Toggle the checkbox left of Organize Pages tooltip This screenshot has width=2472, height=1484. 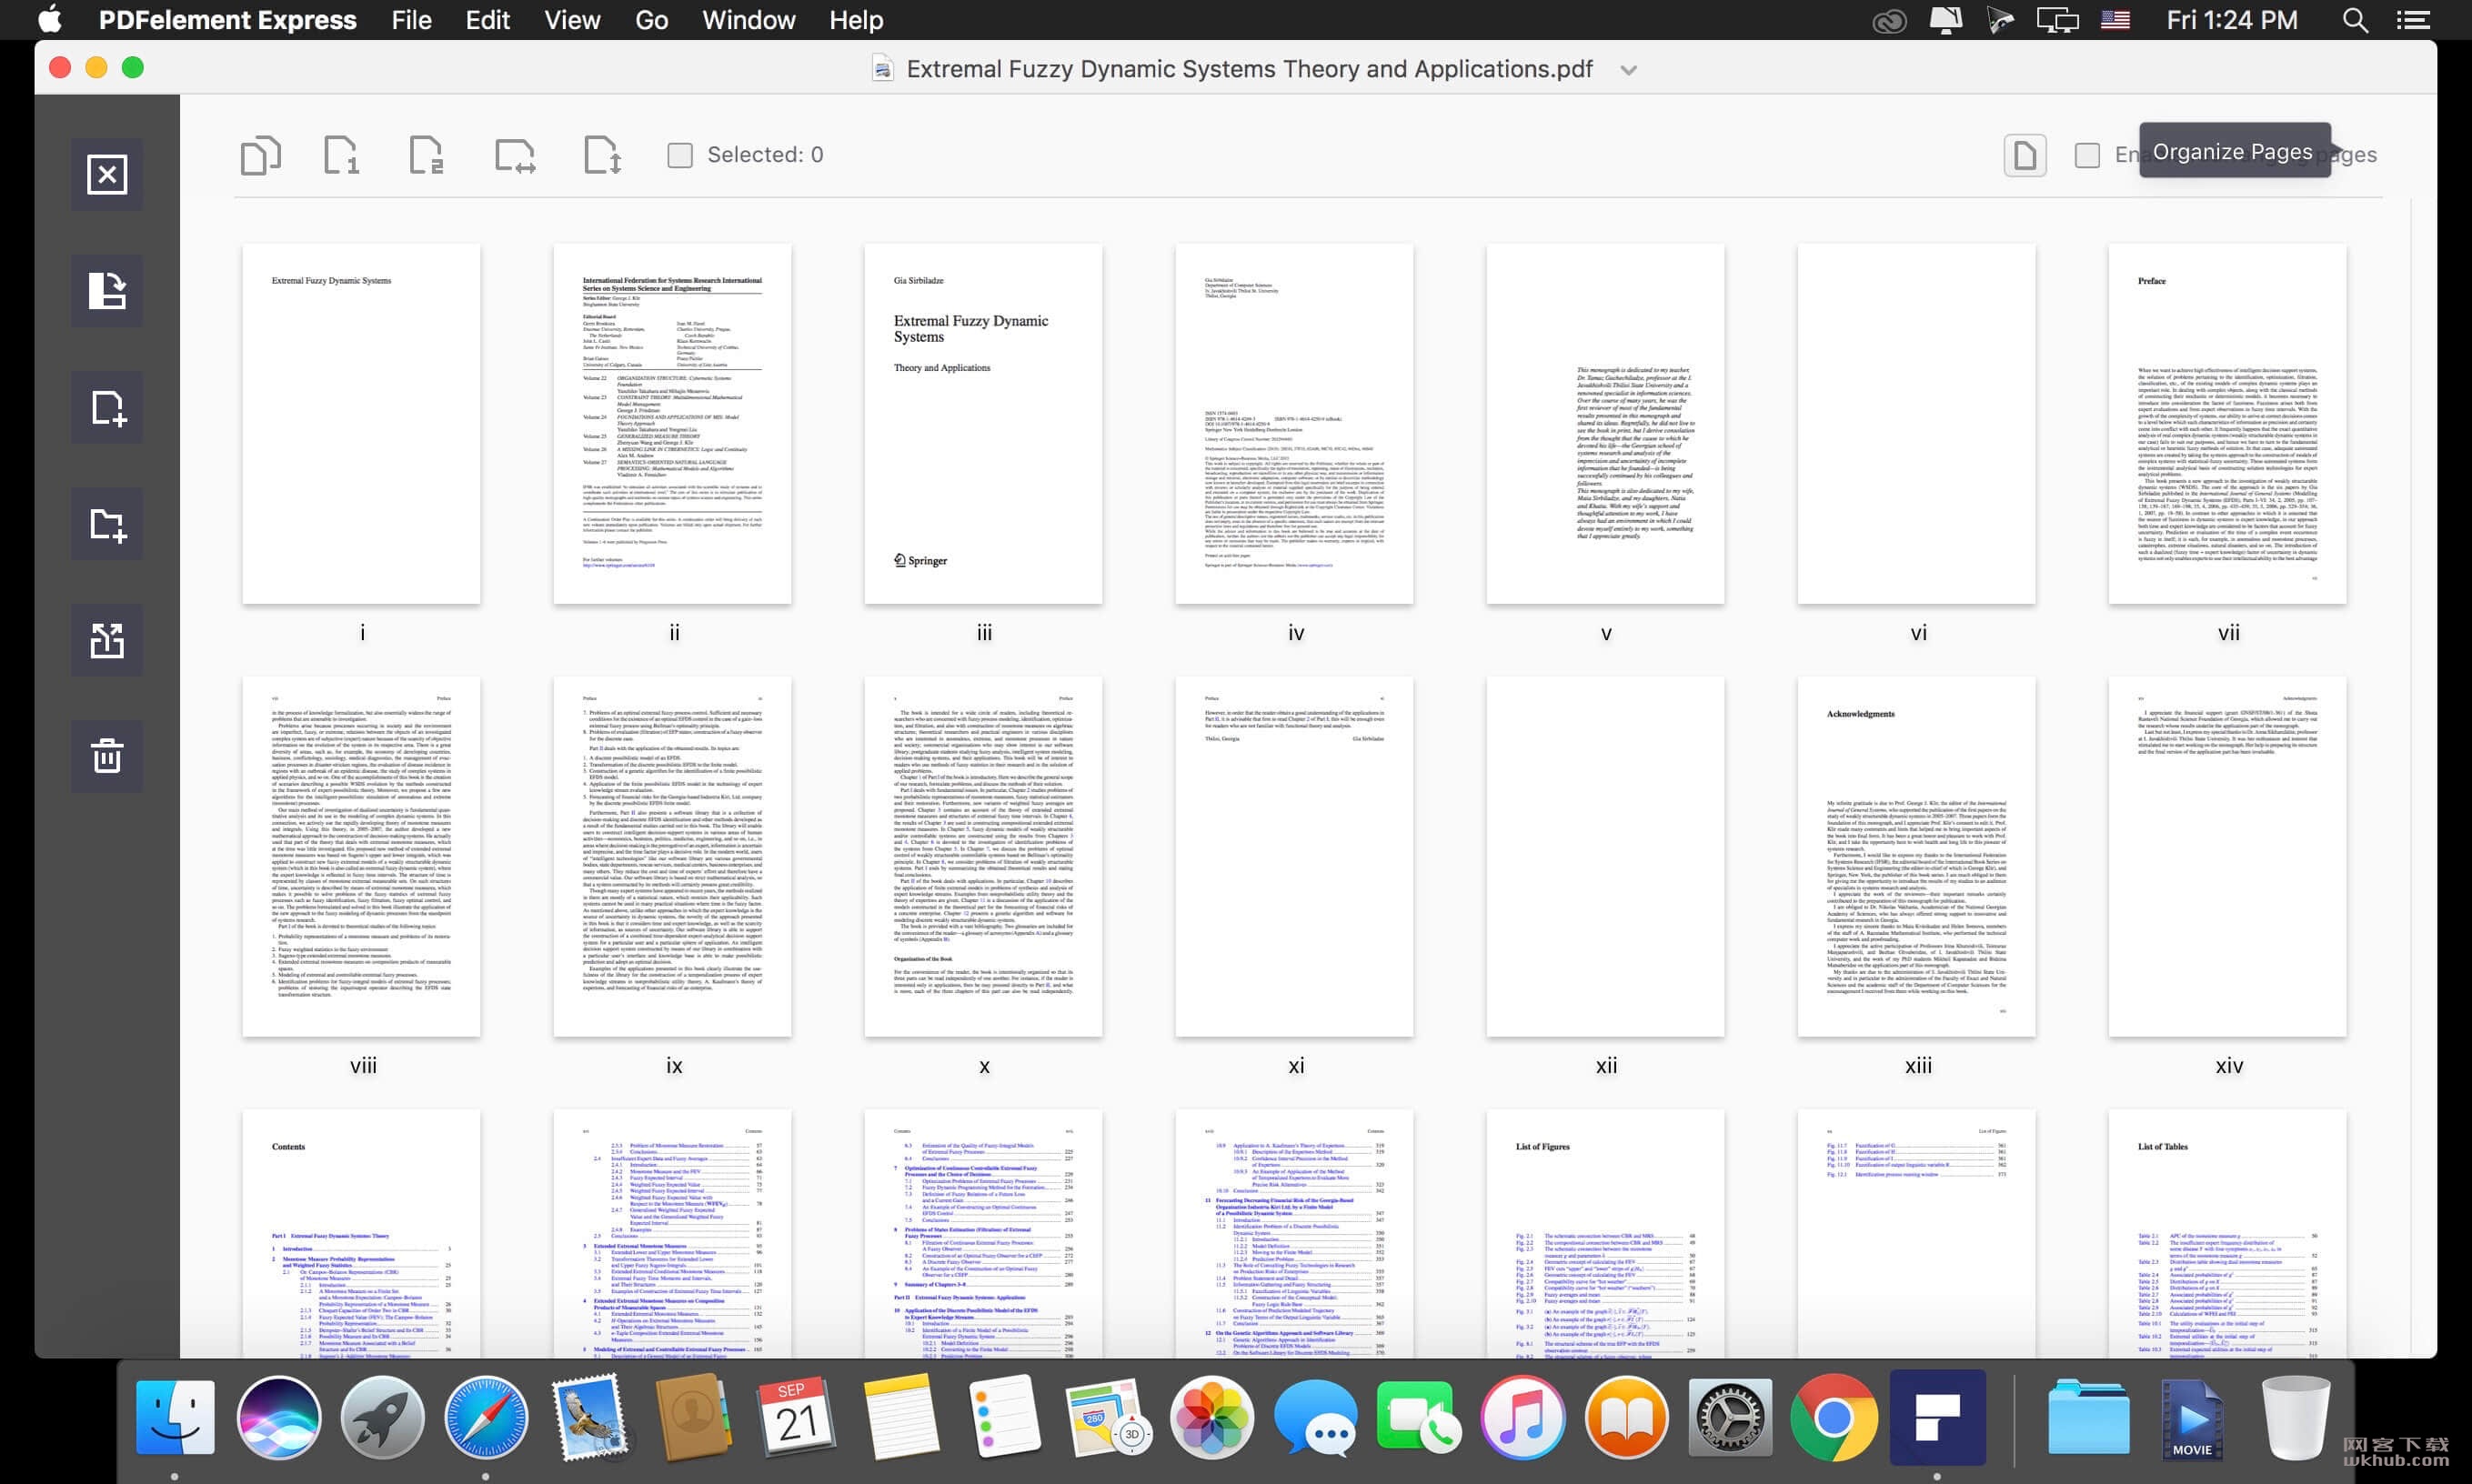click(2087, 155)
